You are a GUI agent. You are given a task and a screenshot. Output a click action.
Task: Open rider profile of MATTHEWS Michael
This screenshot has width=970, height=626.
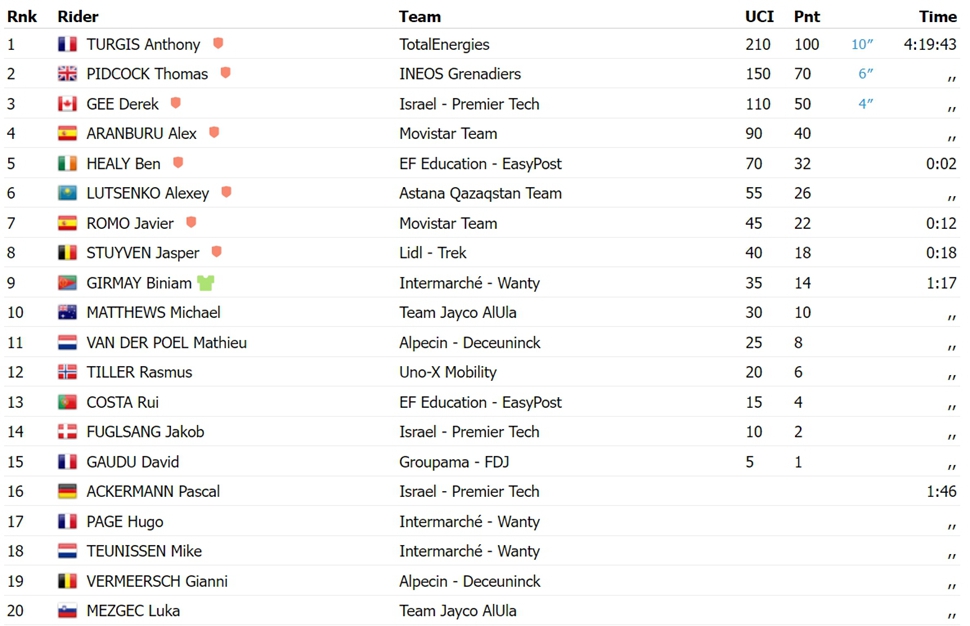153,312
